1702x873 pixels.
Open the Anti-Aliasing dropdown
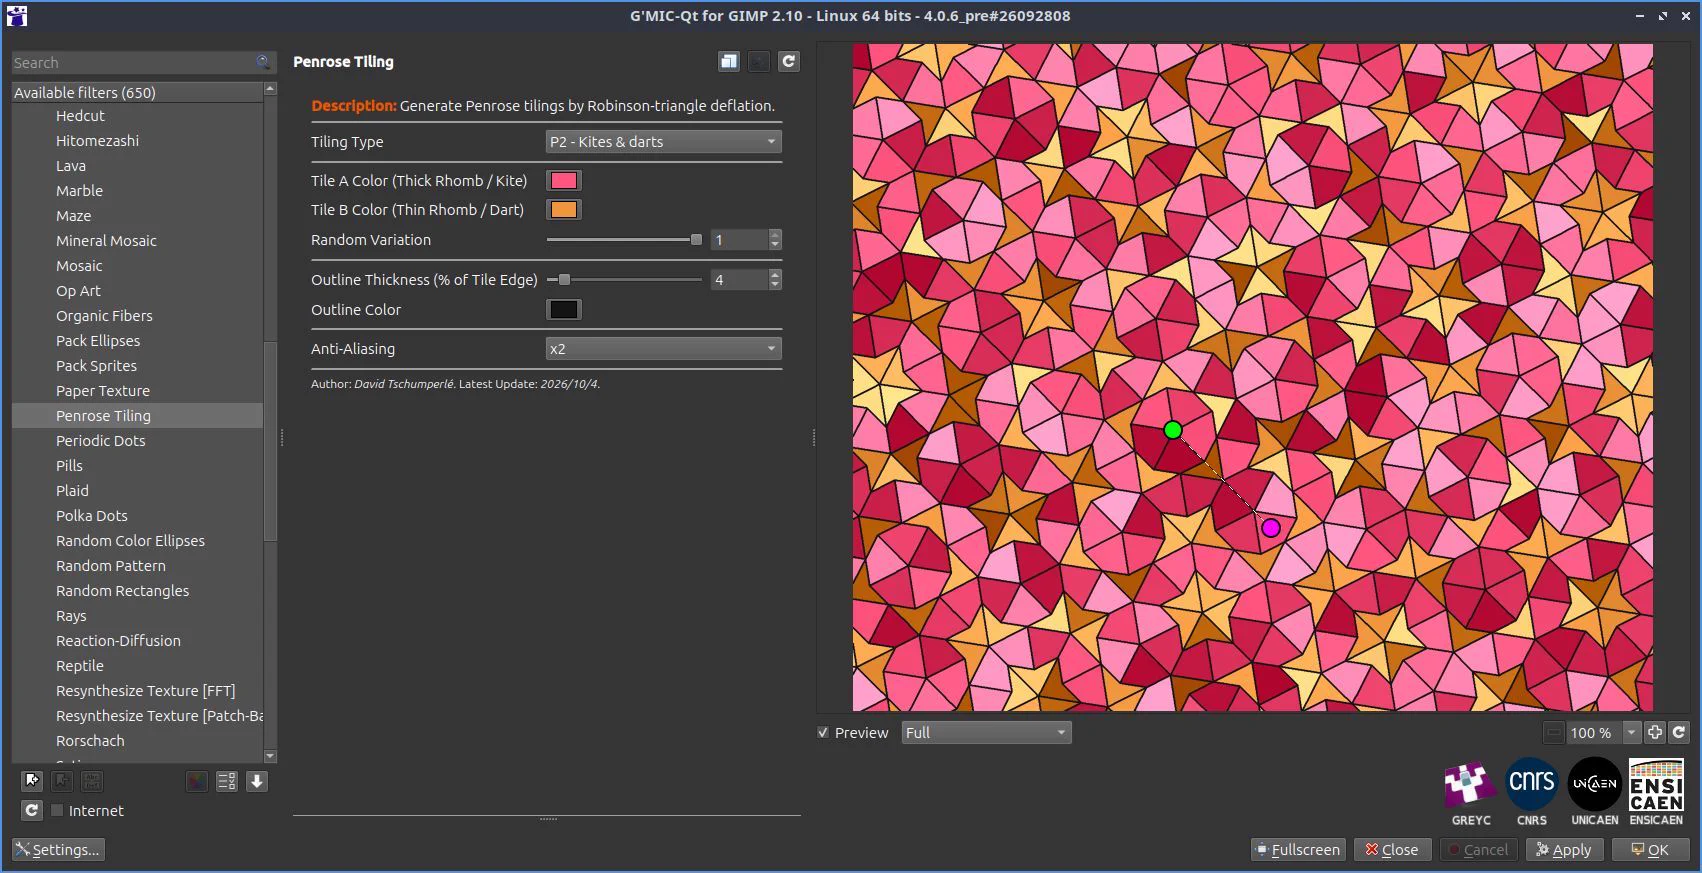[x=663, y=349]
